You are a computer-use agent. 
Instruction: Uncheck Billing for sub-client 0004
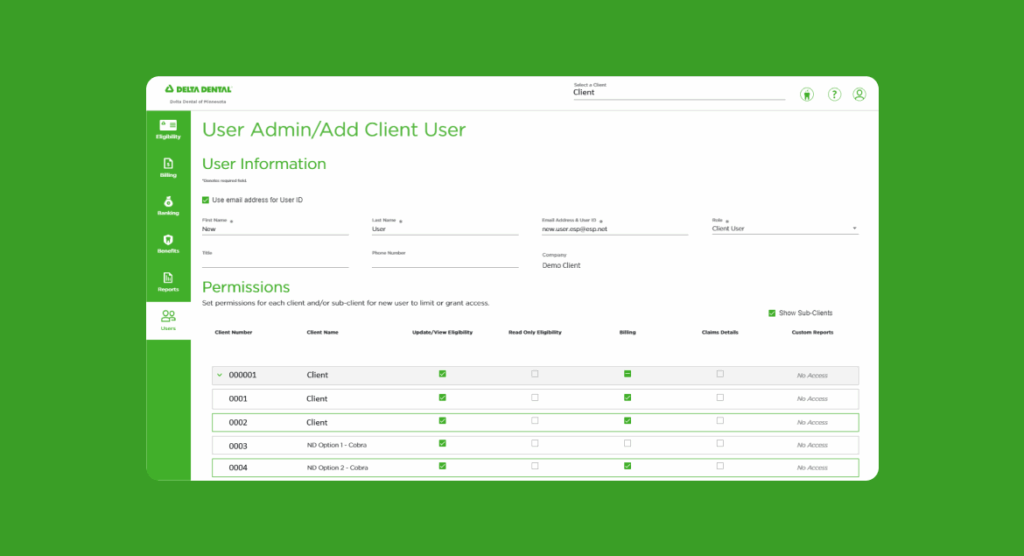pyautogui.click(x=628, y=466)
